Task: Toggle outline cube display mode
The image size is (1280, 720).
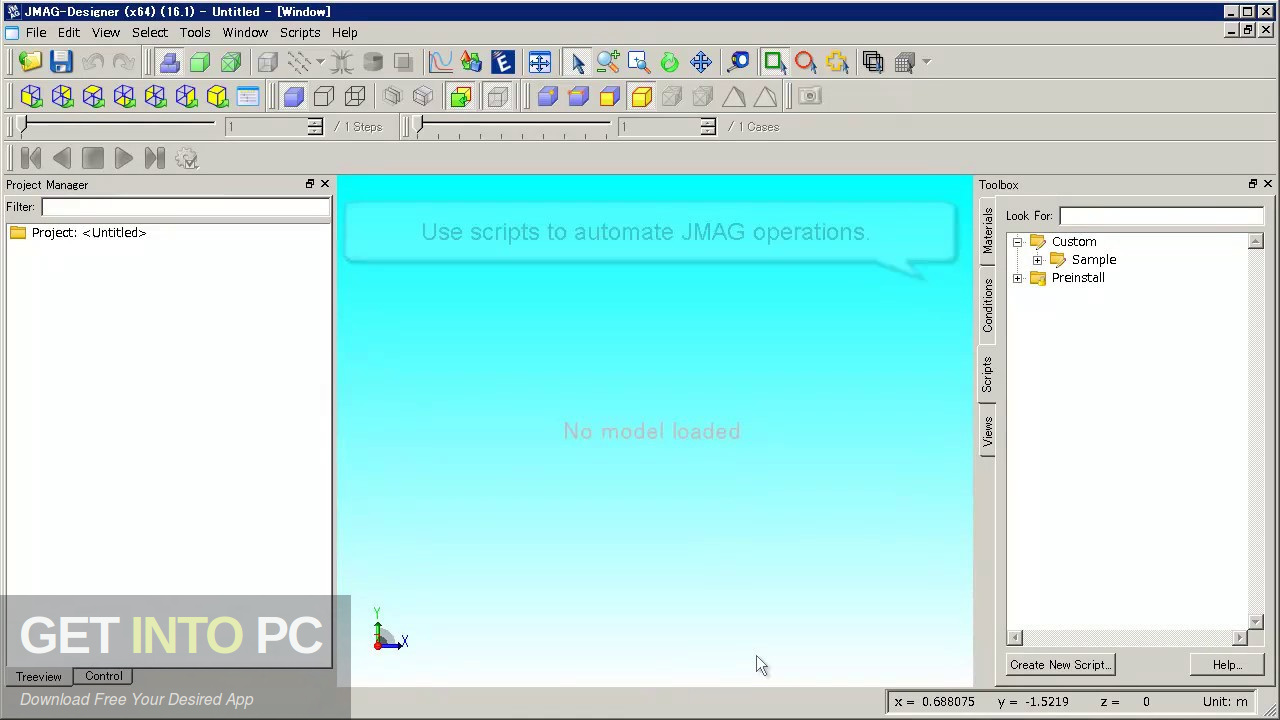Action: [x=324, y=96]
